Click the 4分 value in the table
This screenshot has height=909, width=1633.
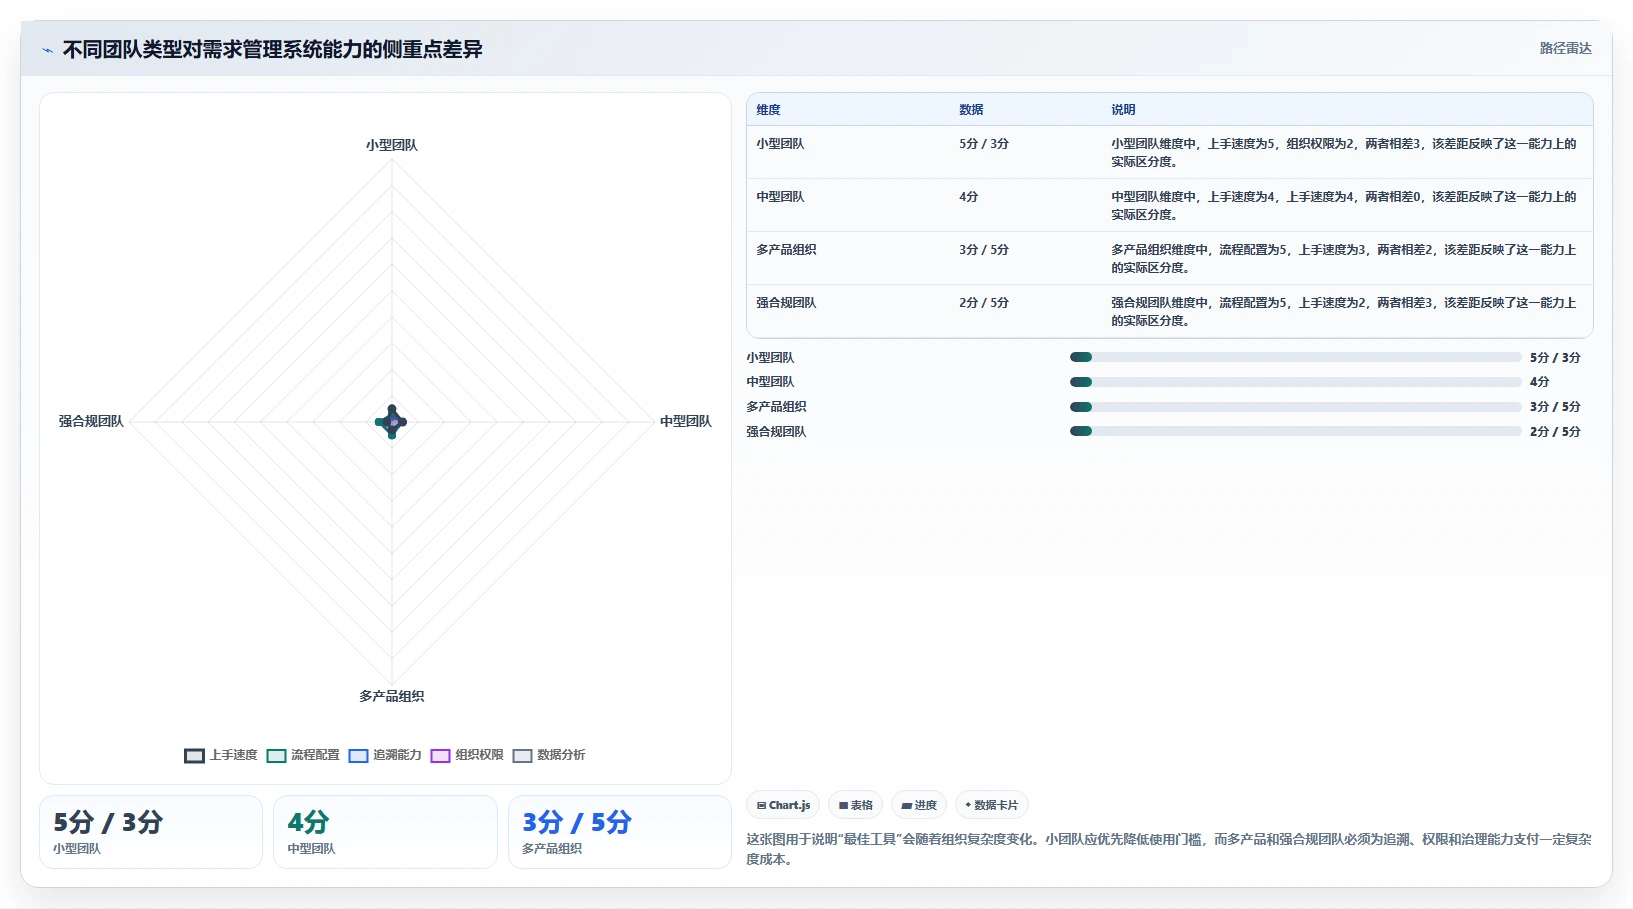969,197
